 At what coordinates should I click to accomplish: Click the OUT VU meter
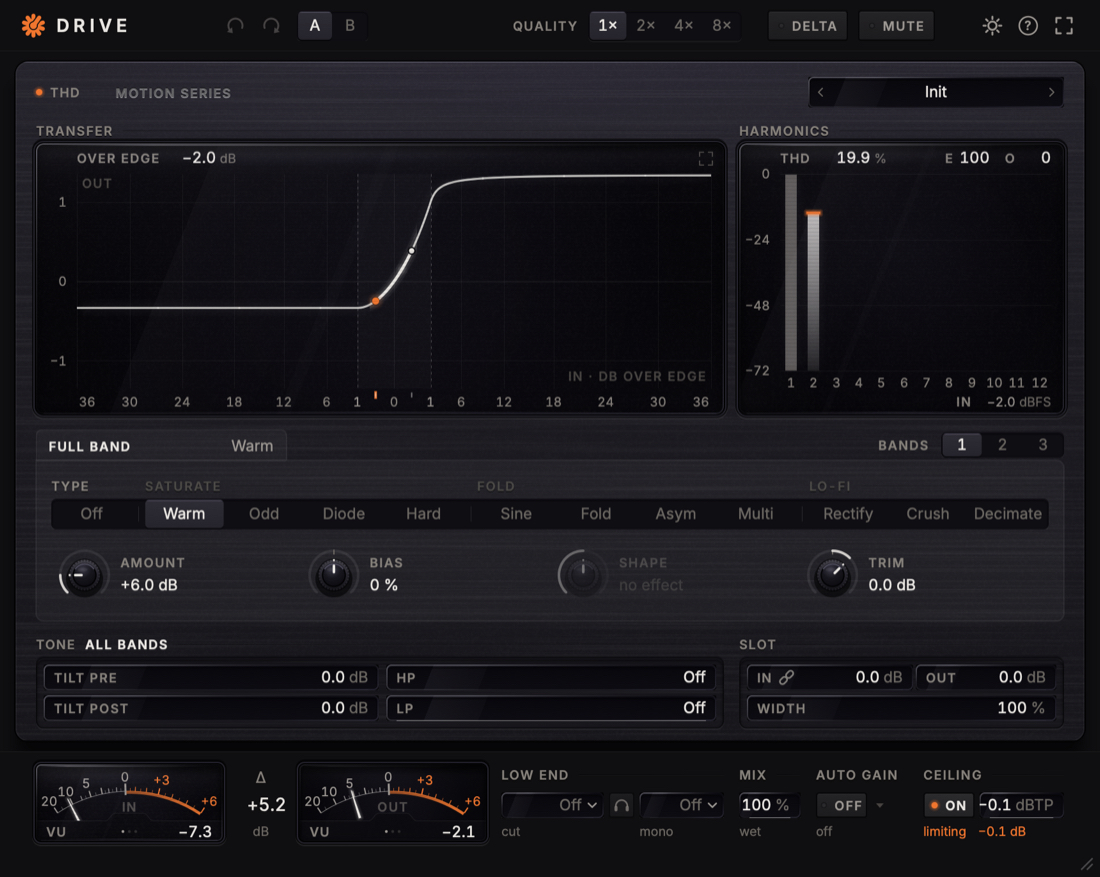tap(393, 803)
